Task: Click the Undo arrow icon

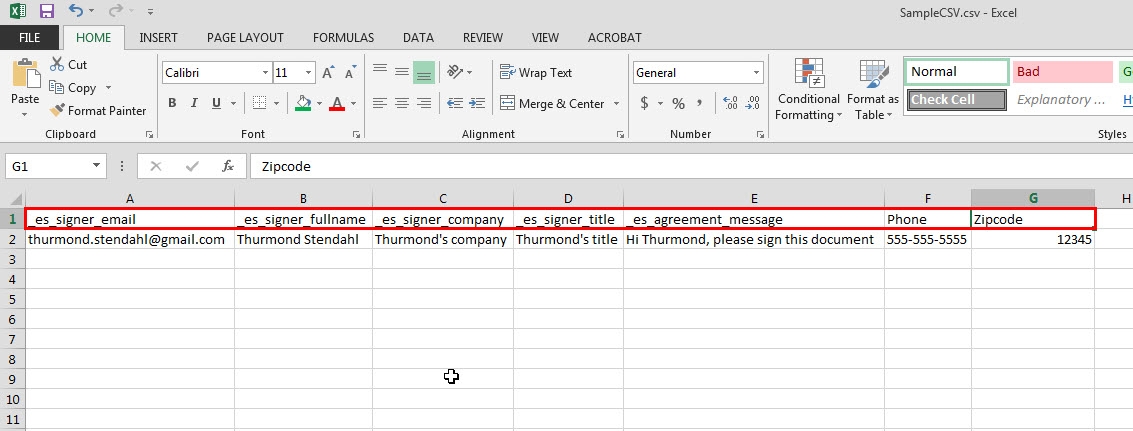Action: point(76,11)
